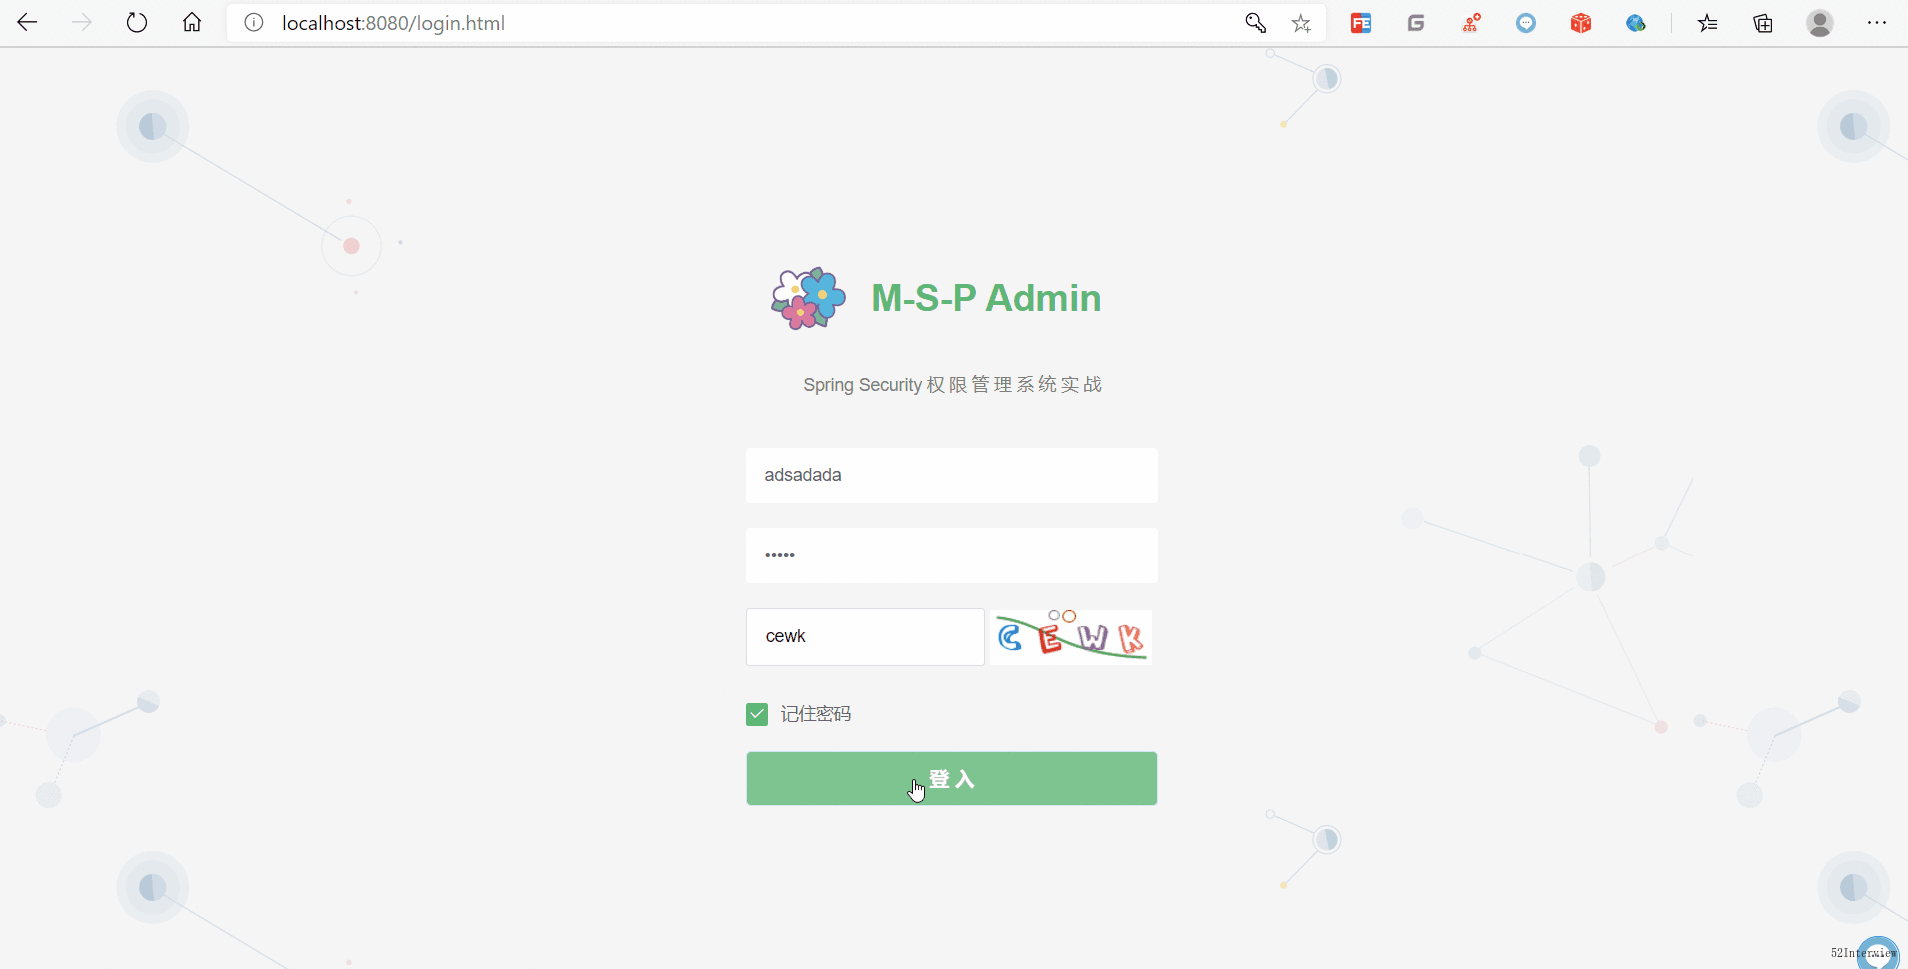Open saved password key icon
Screen dimensions: 1908x969
click(1256, 23)
